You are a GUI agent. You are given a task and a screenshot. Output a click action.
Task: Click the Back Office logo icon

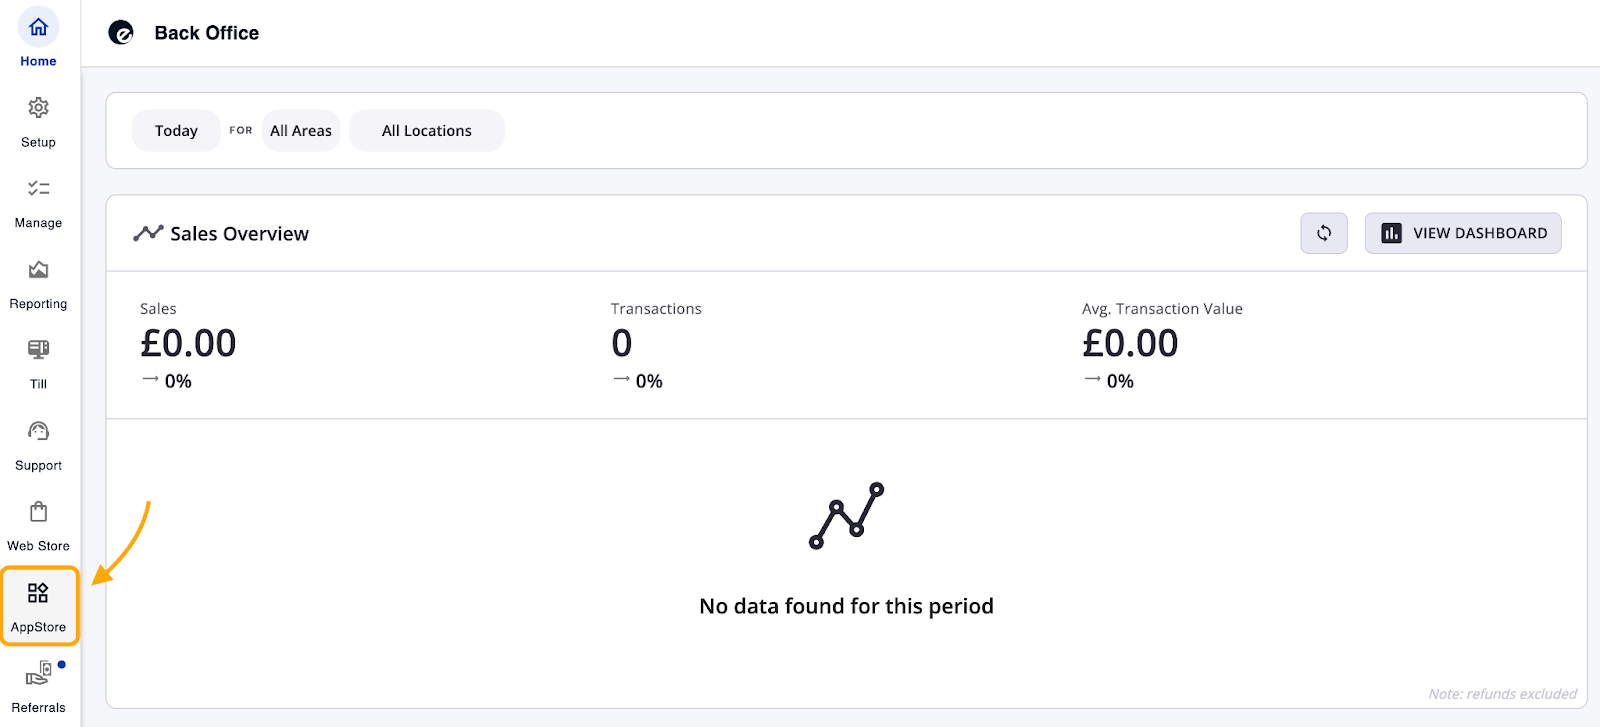click(x=121, y=33)
